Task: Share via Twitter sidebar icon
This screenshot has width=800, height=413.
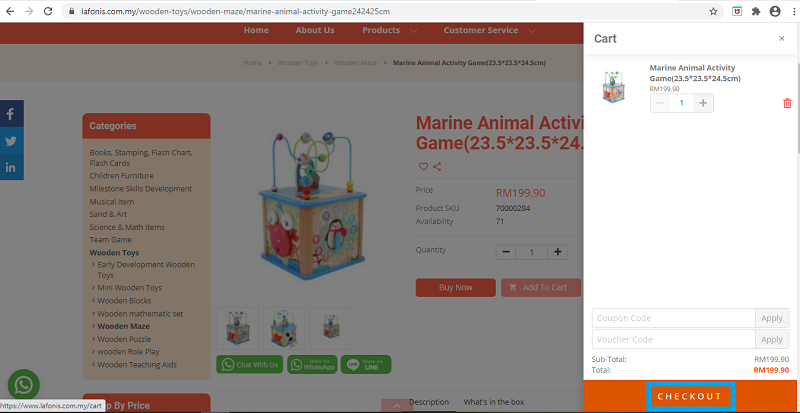Action: pyautogui.click(x=11, y=141)
